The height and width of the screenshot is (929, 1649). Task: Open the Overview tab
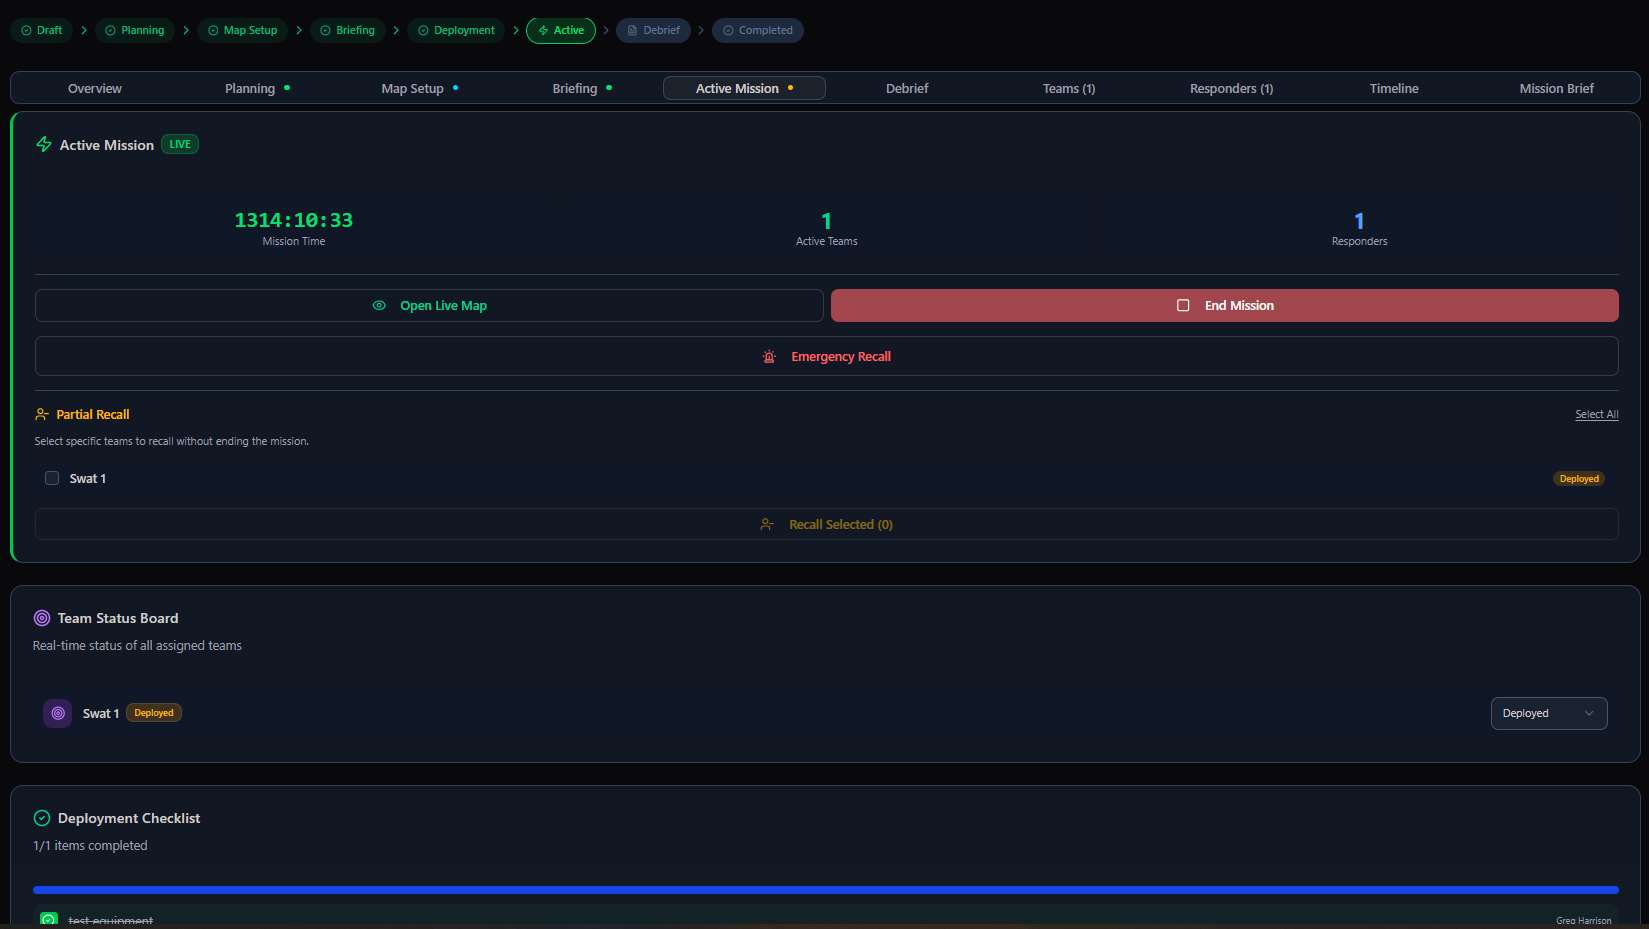[95, 88]
